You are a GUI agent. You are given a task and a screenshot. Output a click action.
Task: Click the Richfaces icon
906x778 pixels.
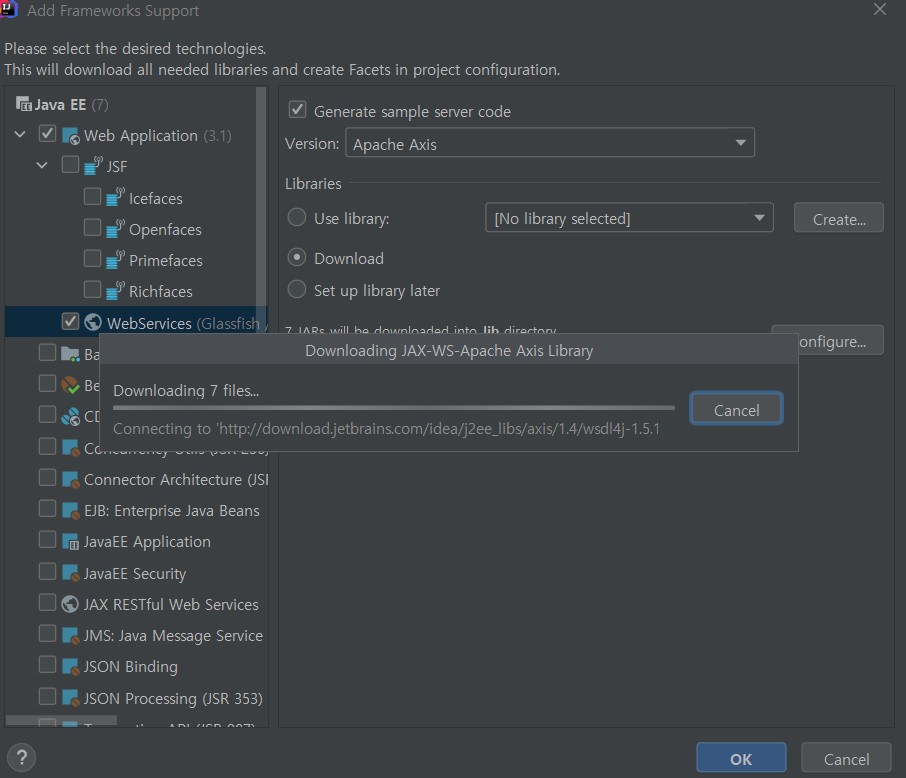point(115,290)
